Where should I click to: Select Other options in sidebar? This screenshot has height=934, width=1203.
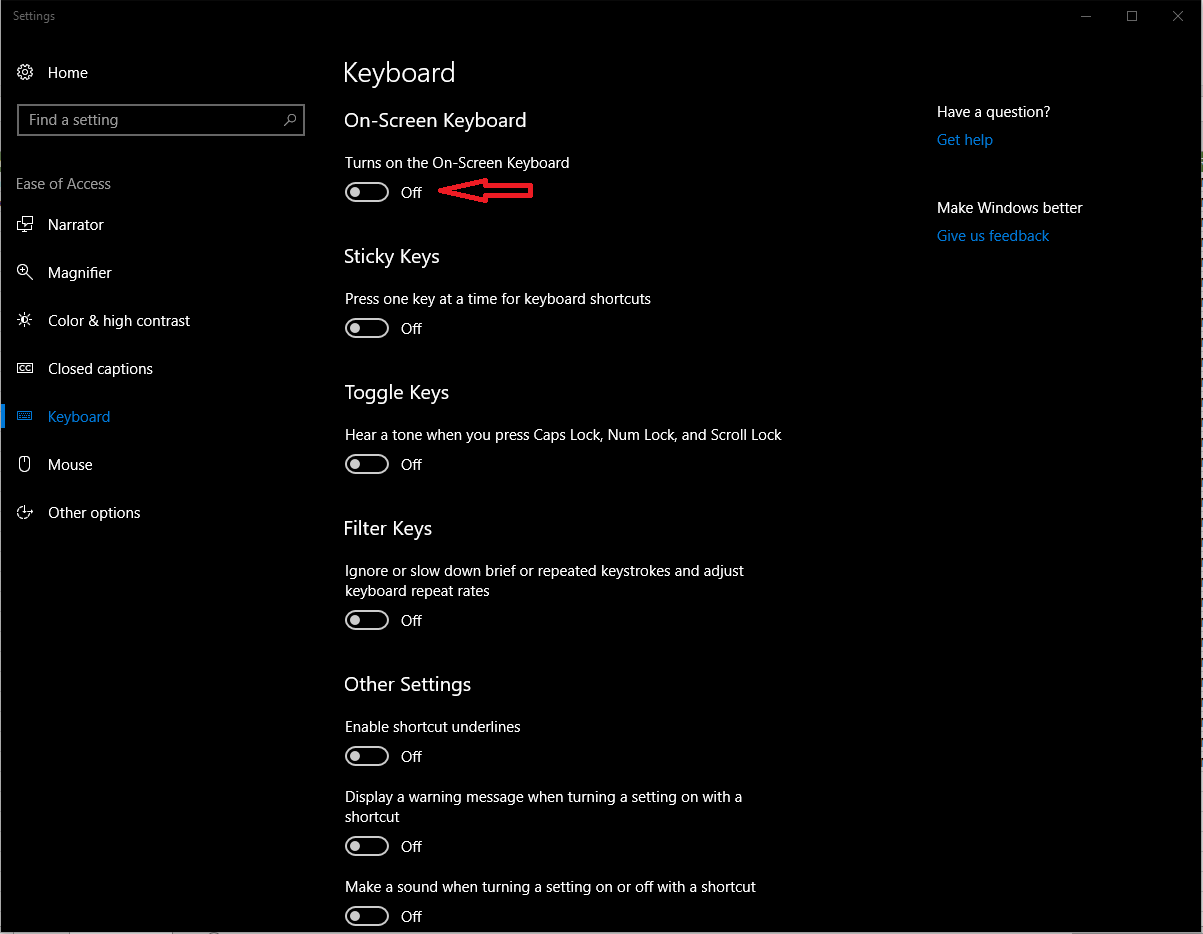point(94,513)
